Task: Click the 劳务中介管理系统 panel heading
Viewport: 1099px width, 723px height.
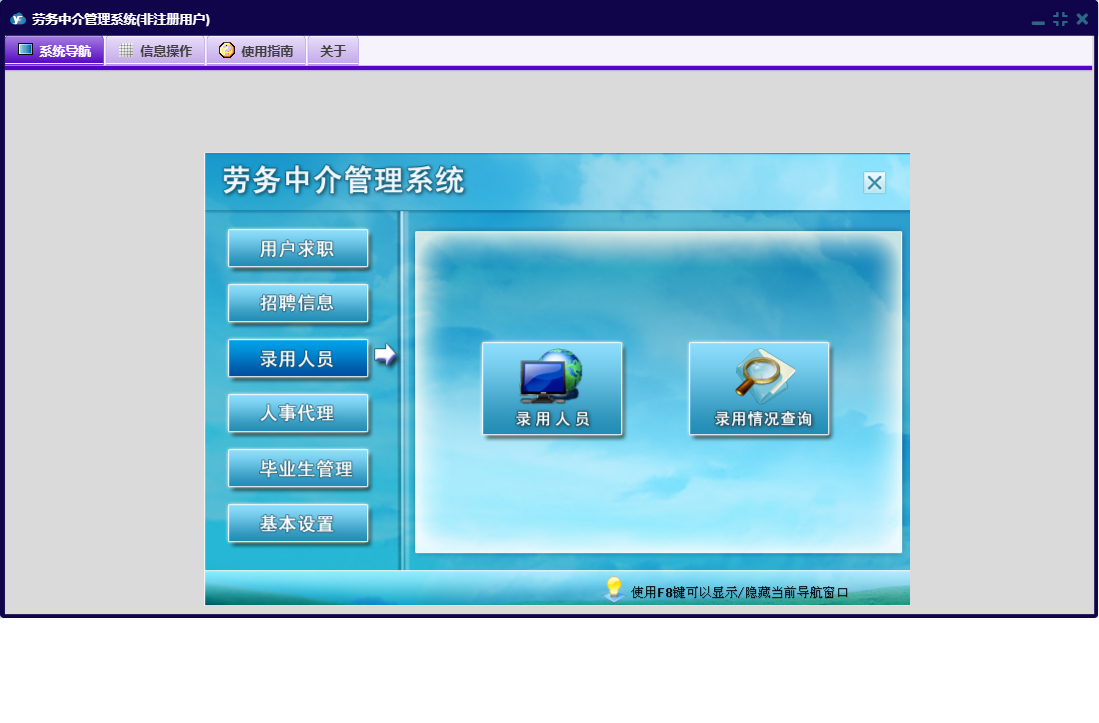Action: pyautogui.click(x=343, y=180)
